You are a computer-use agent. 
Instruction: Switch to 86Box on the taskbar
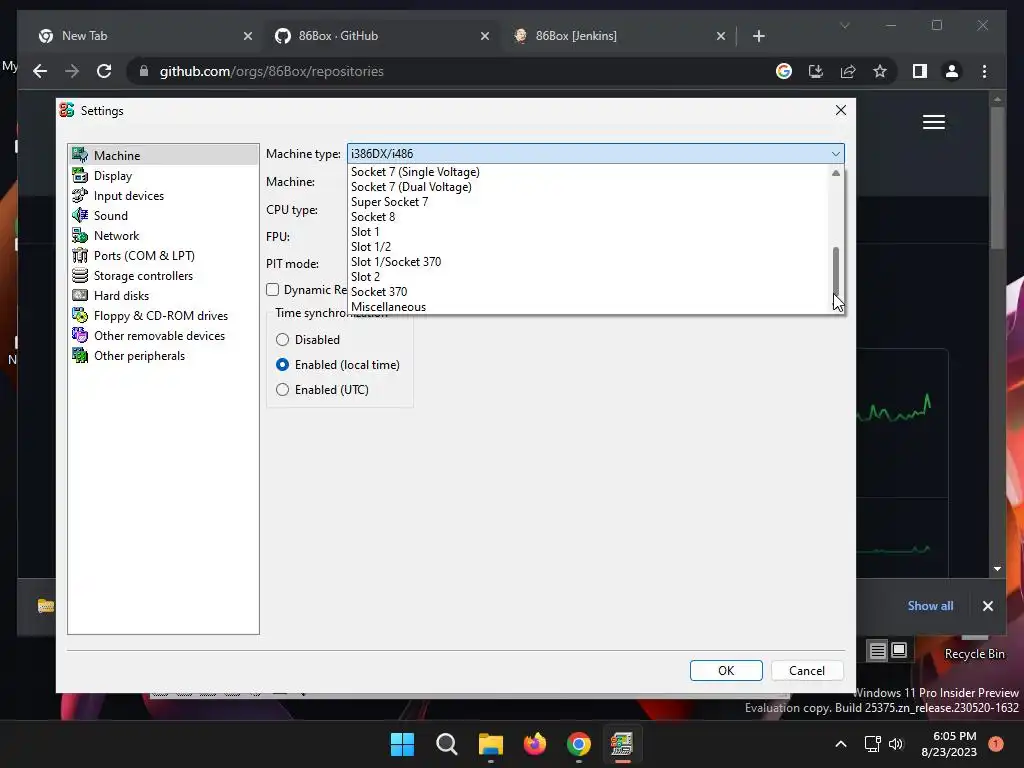(622, 744)
